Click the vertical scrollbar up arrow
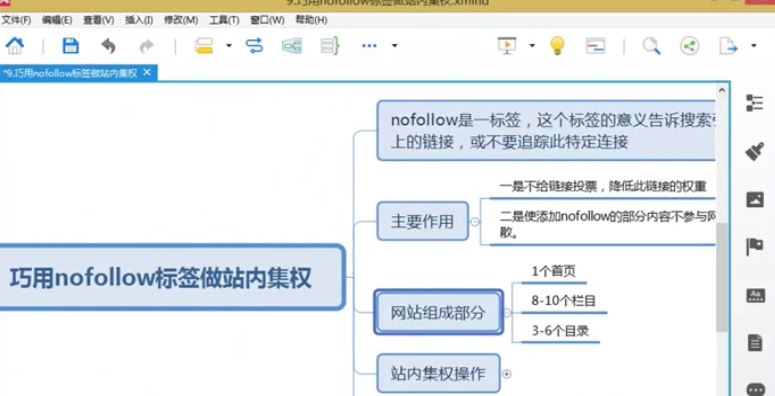Image resolution: width=775 pixels, height=396 pixels. coord(722,90)
